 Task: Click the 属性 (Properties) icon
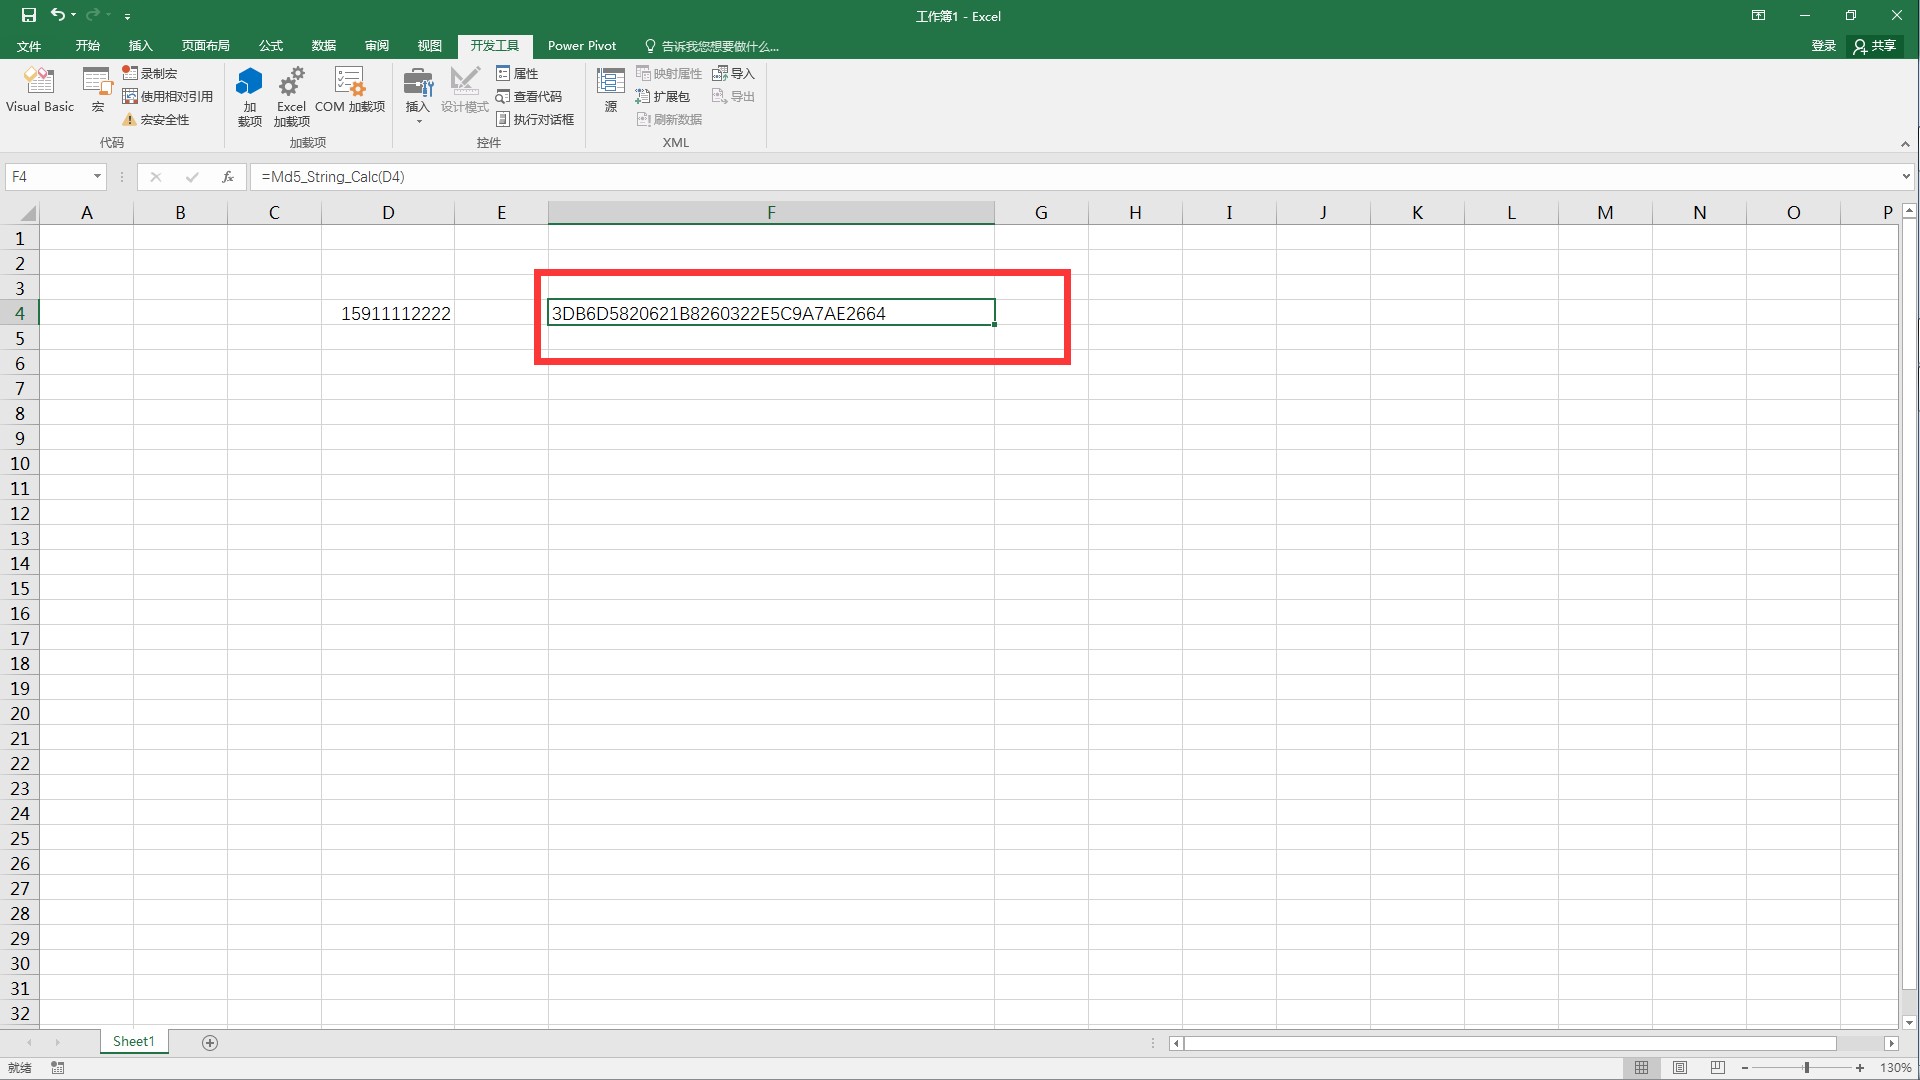518,72
